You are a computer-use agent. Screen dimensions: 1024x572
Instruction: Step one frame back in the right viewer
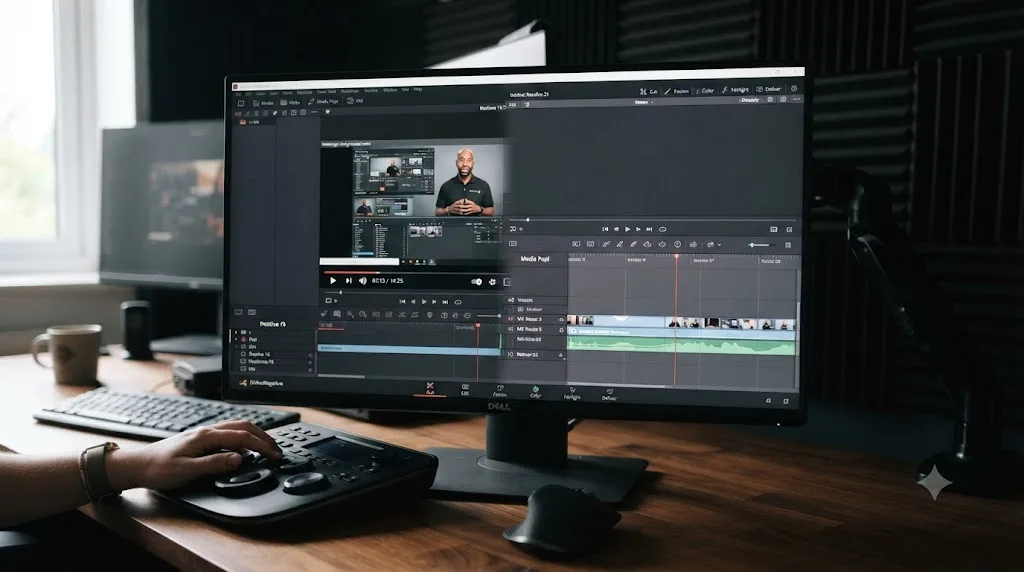[x=616, y=229]
